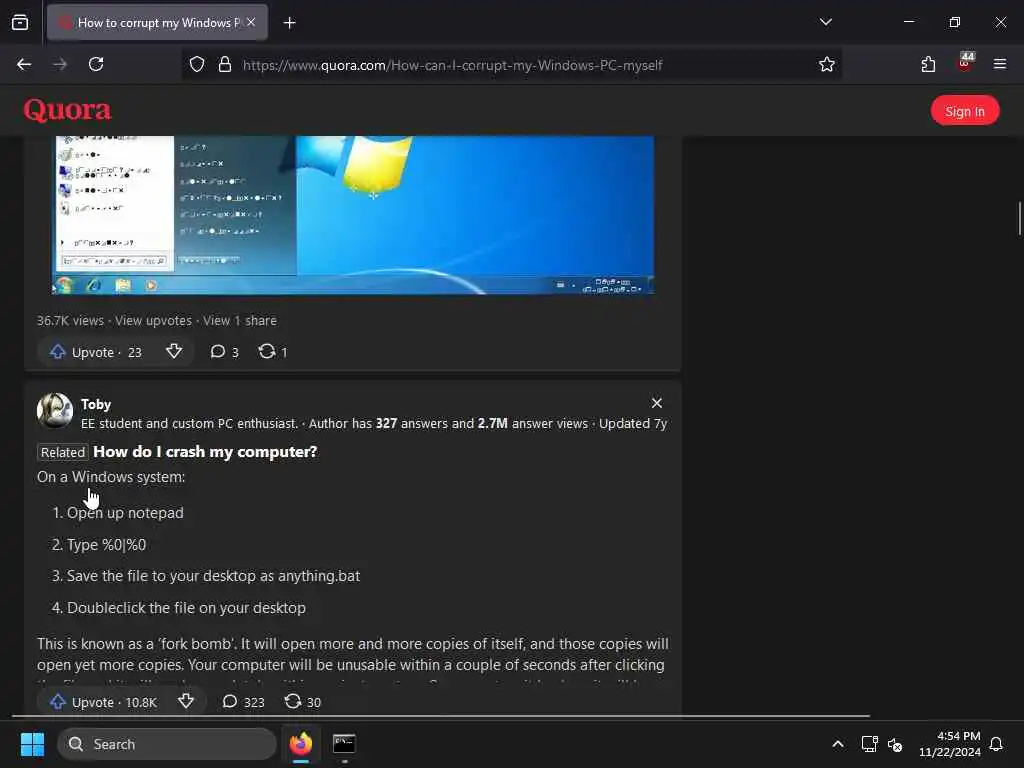The width and height of the screenshot is (1024, 768).
Task: Go back one page with the back arrow
Action: [24, 64]
